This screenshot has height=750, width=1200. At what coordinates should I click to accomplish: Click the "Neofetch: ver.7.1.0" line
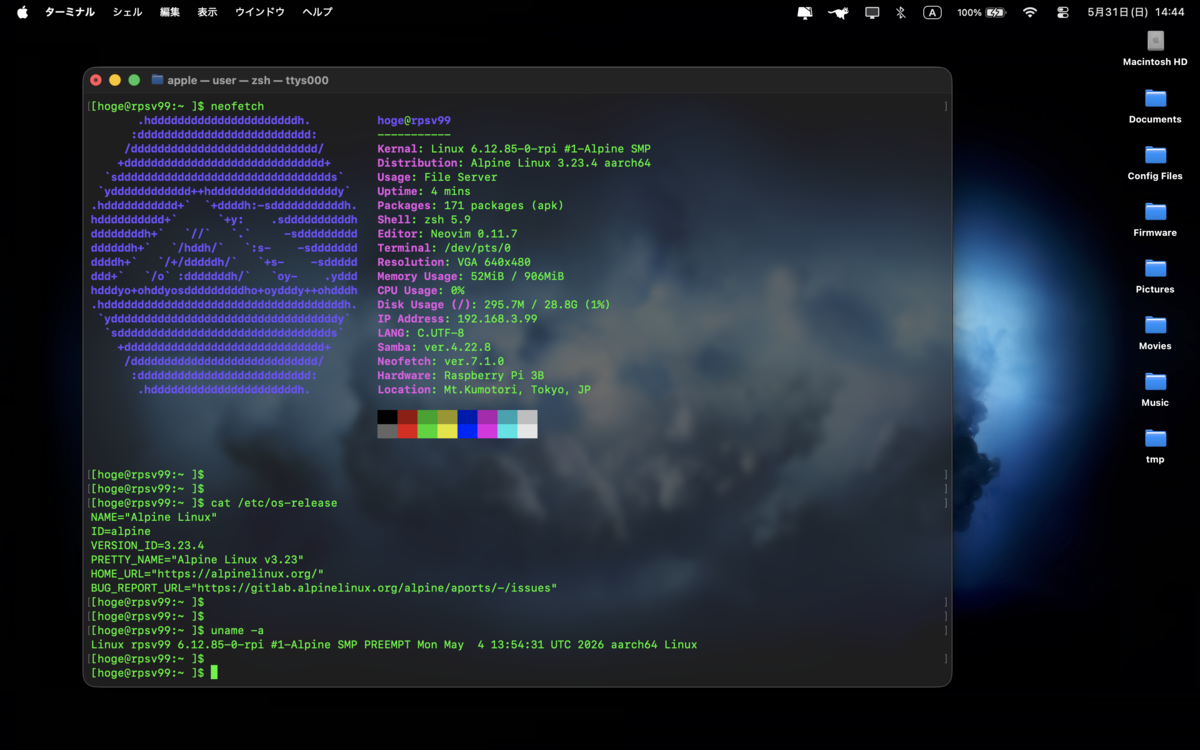coord(441,361)
